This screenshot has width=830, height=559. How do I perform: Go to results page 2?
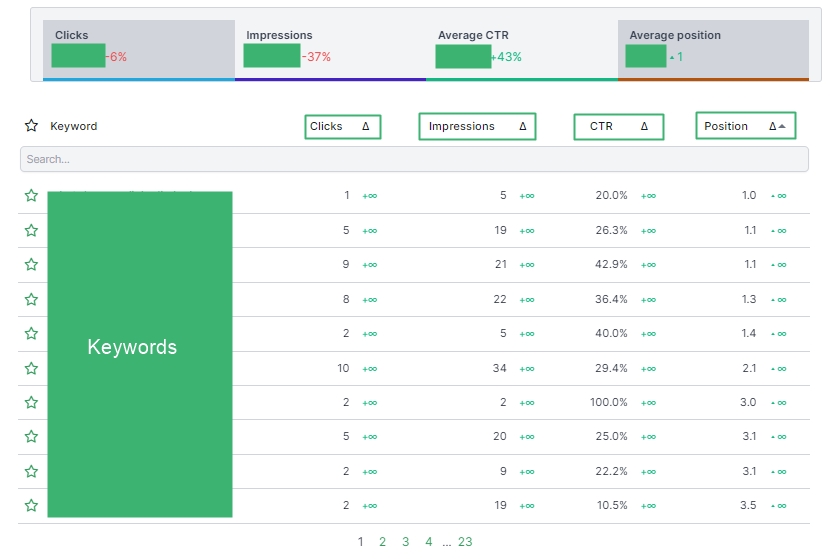coord(382,542)
